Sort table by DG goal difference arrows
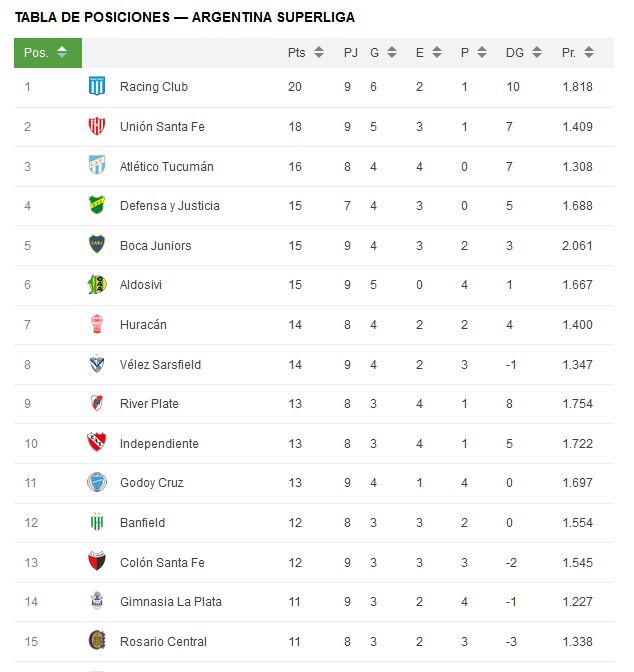Viewport: 634px width, 672px height. click(x=537, y=52)
